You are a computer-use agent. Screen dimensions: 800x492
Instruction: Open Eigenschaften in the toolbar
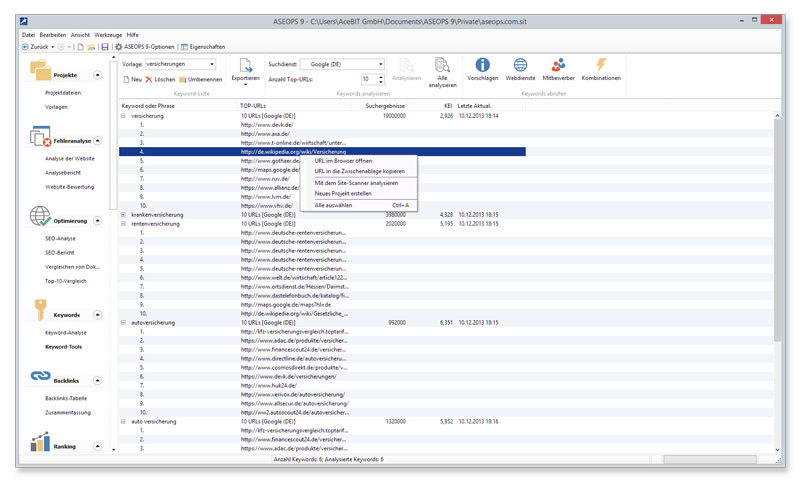tap(203, 47)
